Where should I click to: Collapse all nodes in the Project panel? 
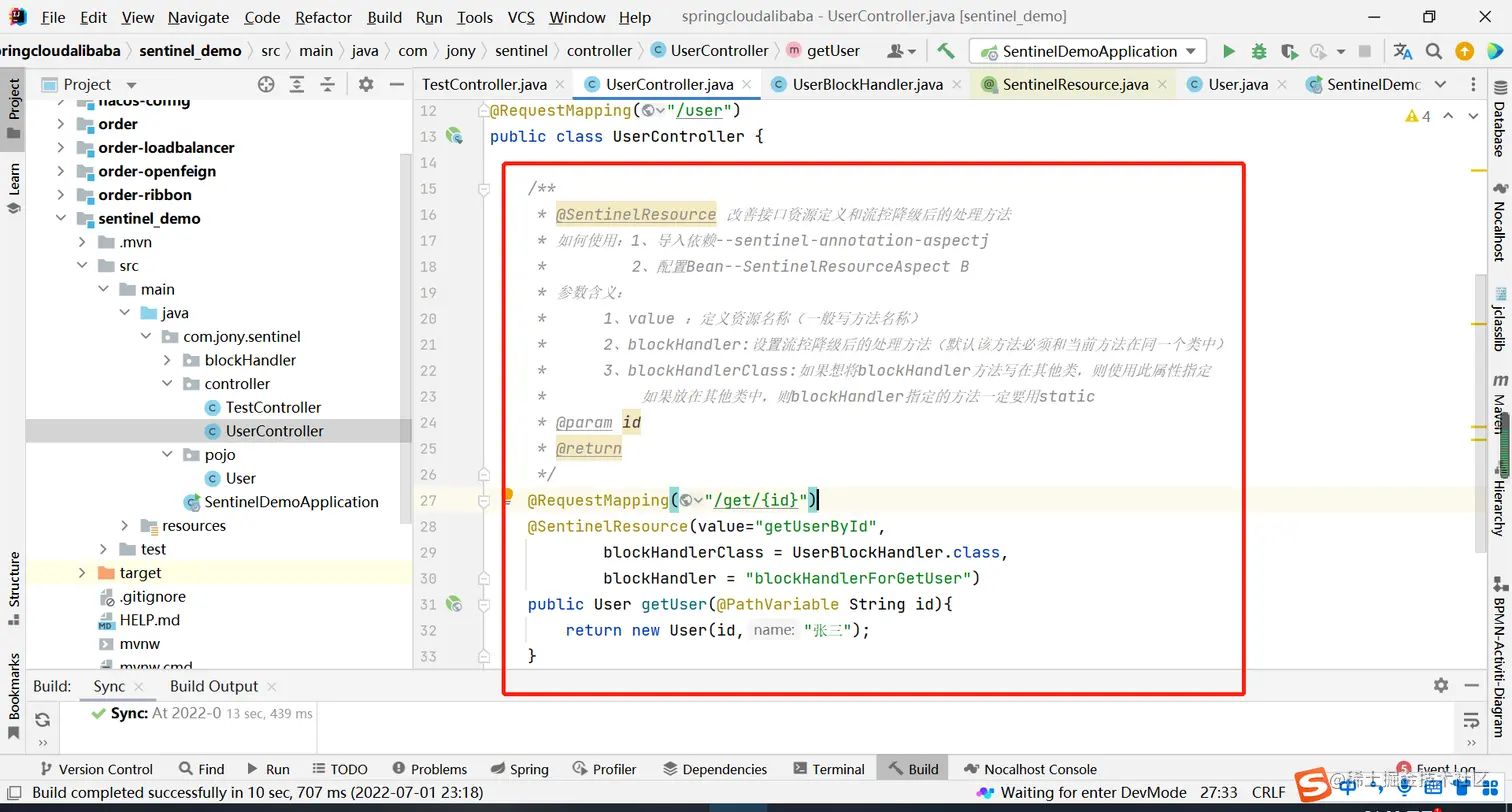tap(327, 85)
